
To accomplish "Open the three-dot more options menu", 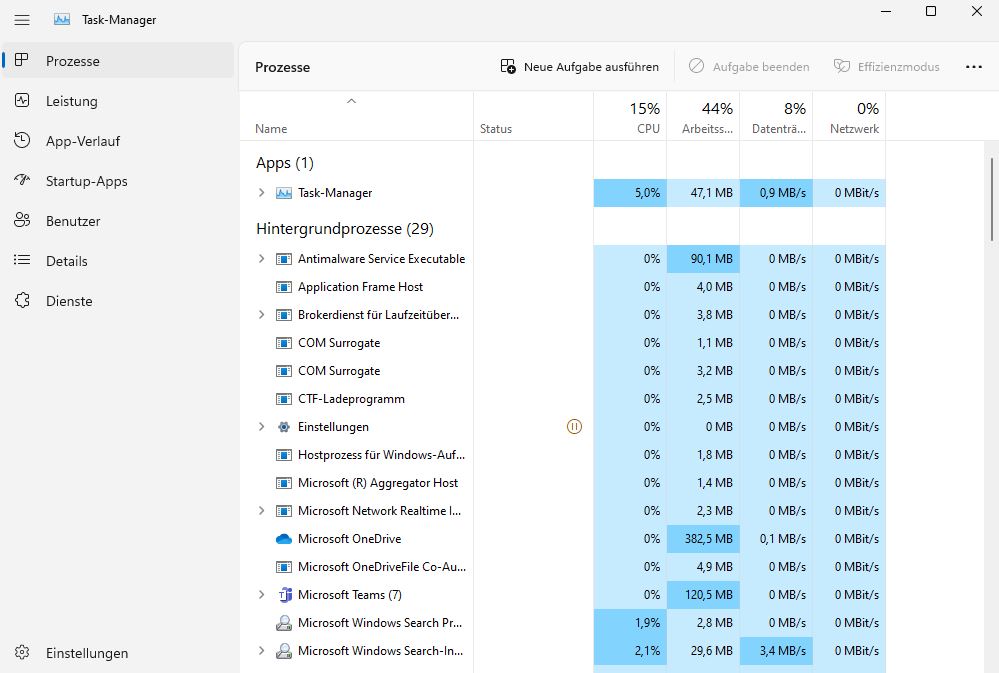I will [x=973, y=67].
